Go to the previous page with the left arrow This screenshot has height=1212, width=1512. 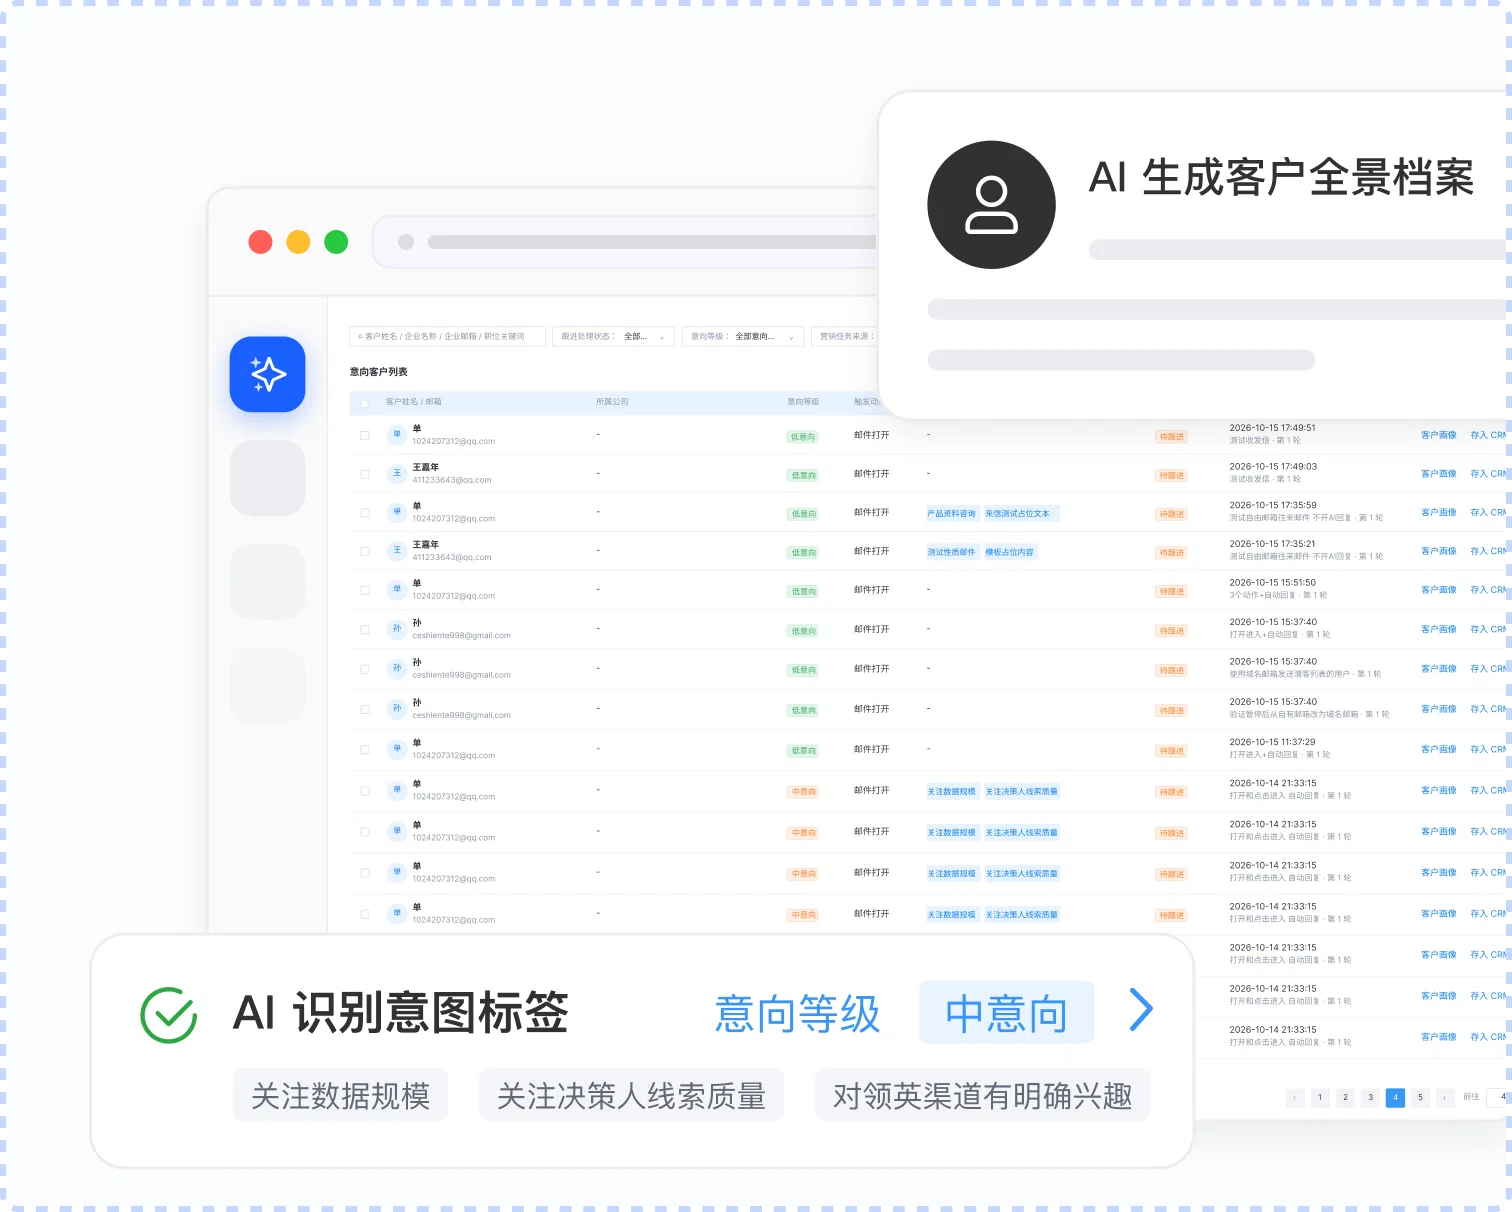[x=1295, y=1097]
